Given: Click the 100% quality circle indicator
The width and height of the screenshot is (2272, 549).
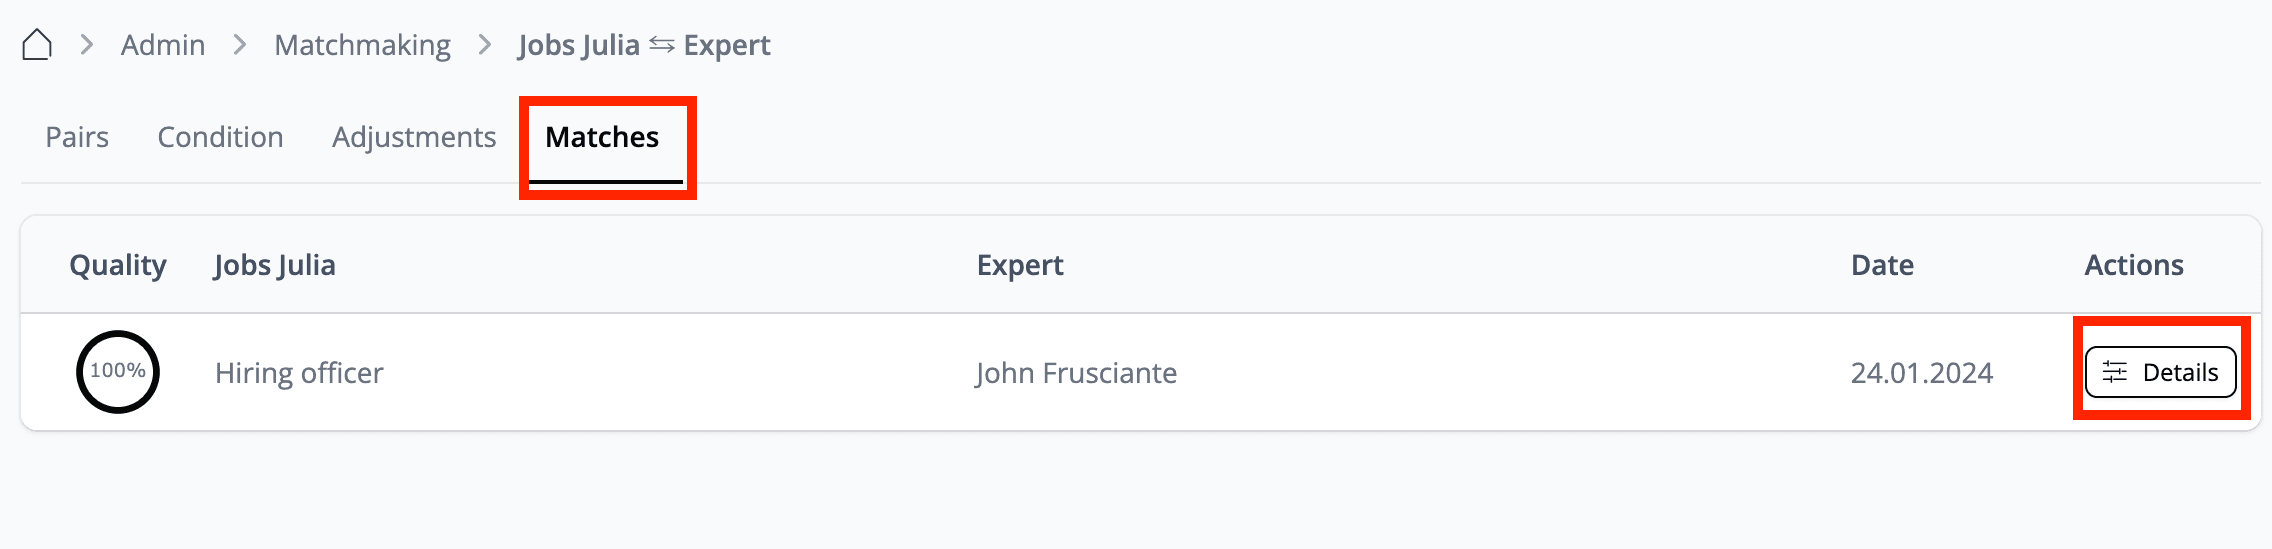Looking at the screenshot, I should click(118, 372).
